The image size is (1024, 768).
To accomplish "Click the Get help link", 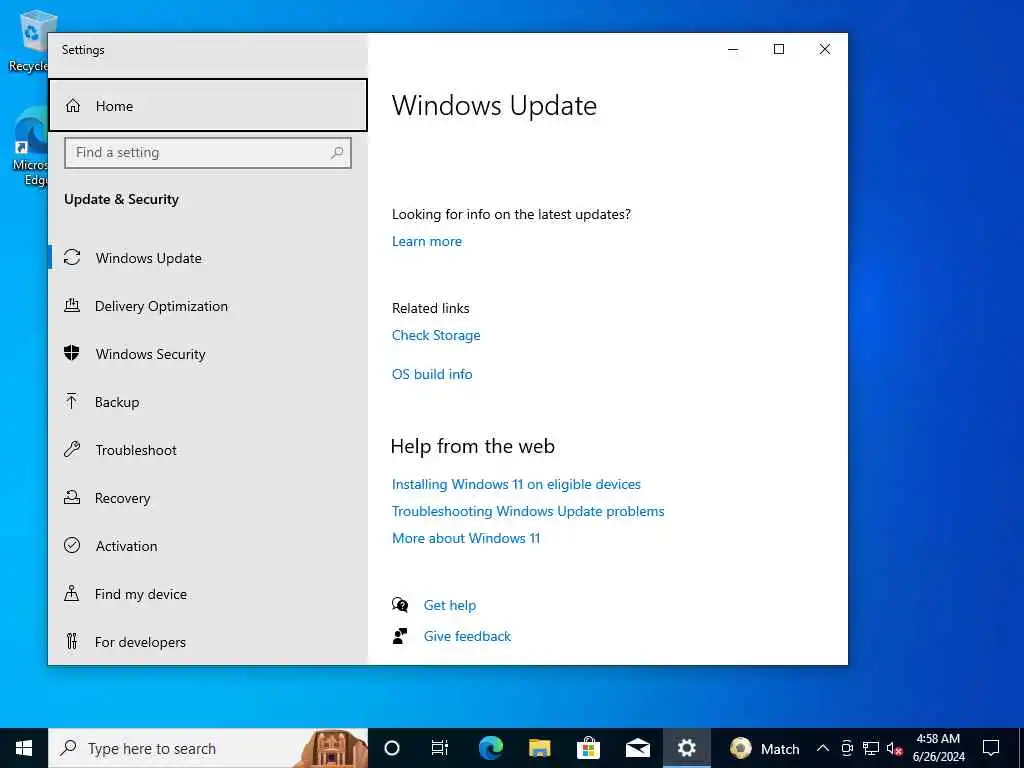I will coord(449,605).
